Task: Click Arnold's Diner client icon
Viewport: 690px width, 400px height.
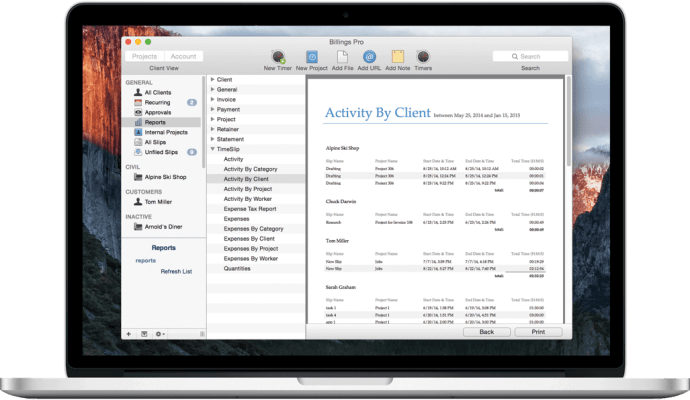Action: point(138,227)
